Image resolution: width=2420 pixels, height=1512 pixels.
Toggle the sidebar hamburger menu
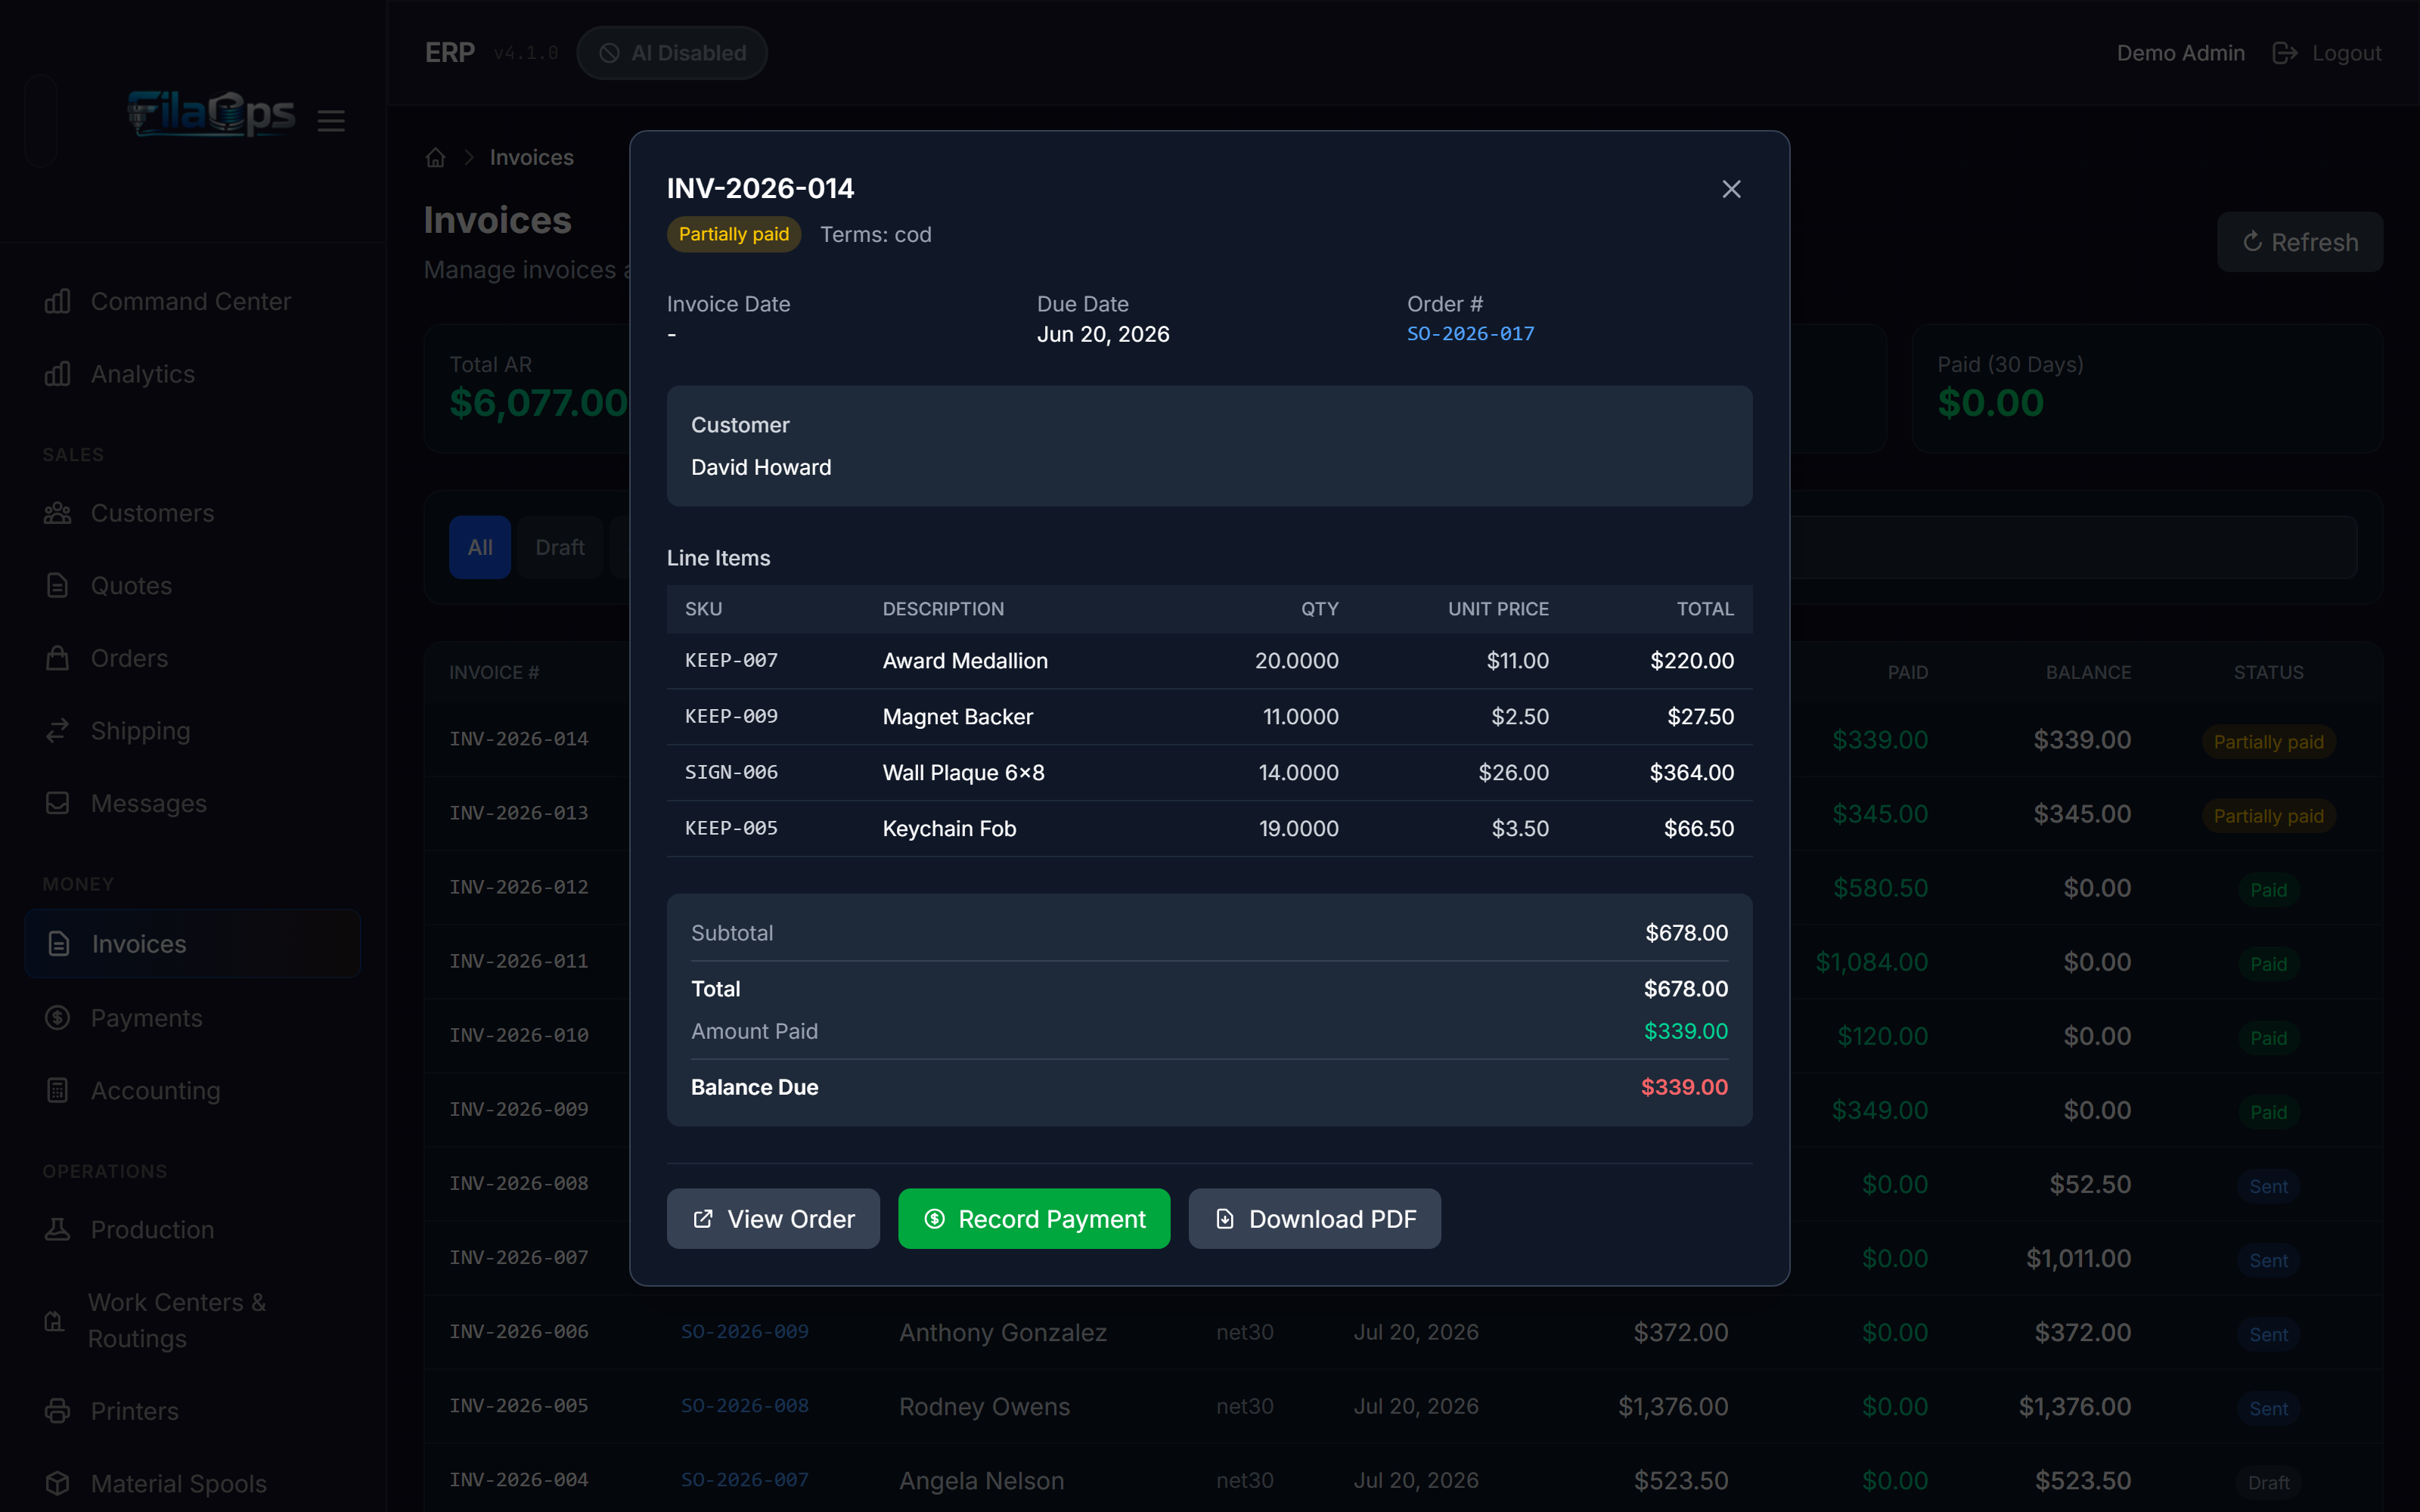(x=331, y=121)
